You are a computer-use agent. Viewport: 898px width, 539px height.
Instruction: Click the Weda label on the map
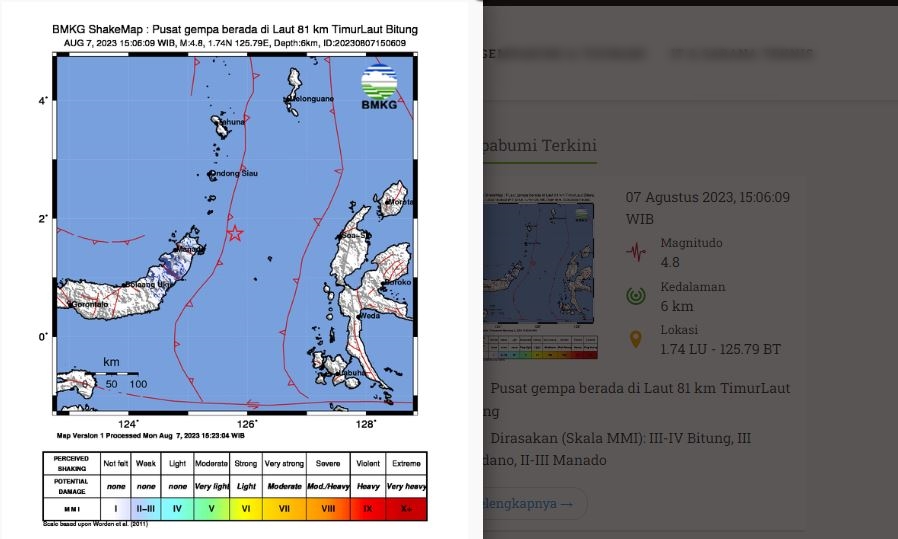tap(370, 316)
